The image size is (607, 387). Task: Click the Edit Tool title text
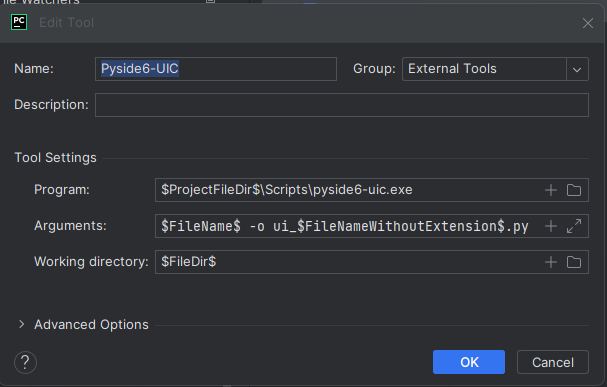tap(67, 22)
